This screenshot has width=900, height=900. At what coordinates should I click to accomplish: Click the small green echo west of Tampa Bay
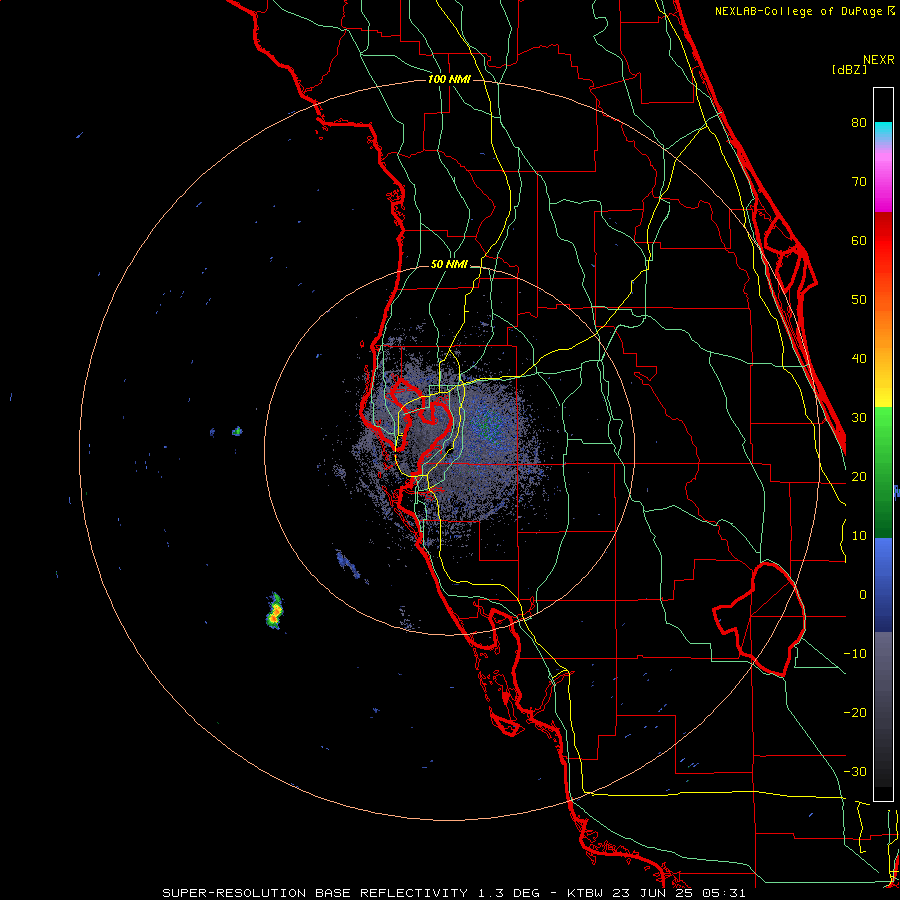237,431
